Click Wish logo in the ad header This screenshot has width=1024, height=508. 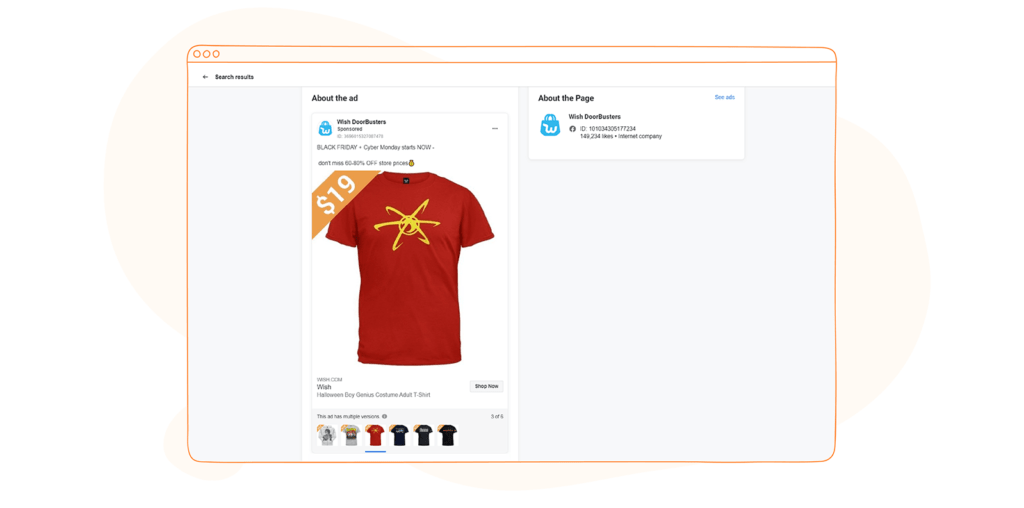pos(325,128)
